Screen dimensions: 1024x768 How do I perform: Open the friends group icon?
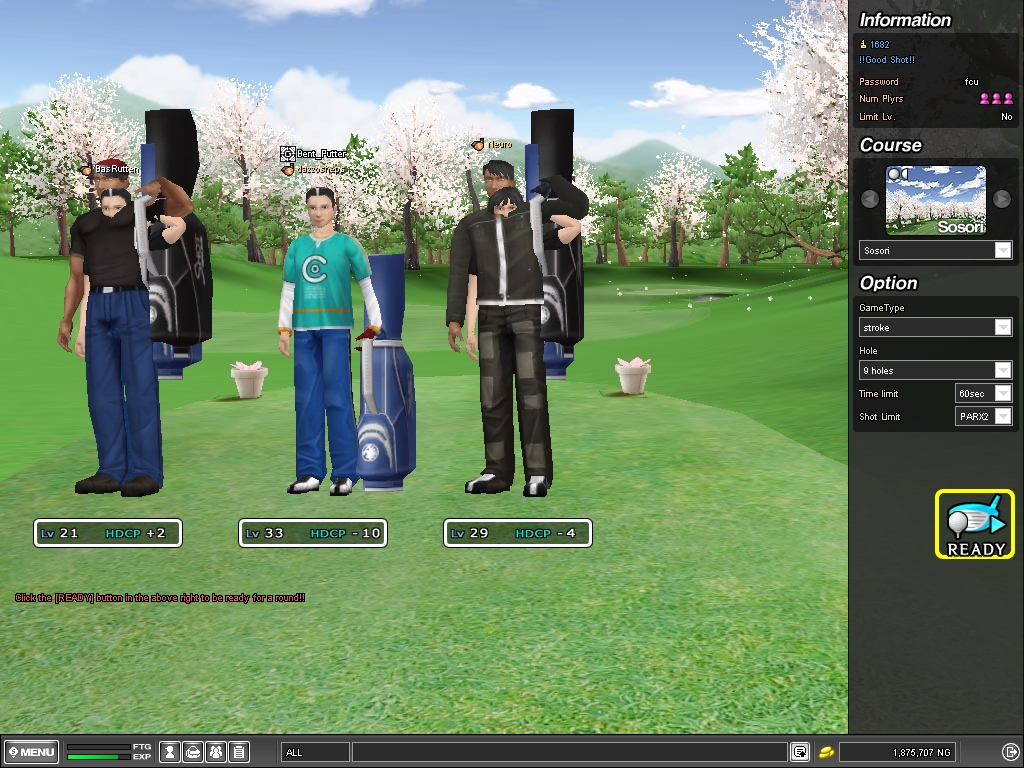[x=216, y=752]
